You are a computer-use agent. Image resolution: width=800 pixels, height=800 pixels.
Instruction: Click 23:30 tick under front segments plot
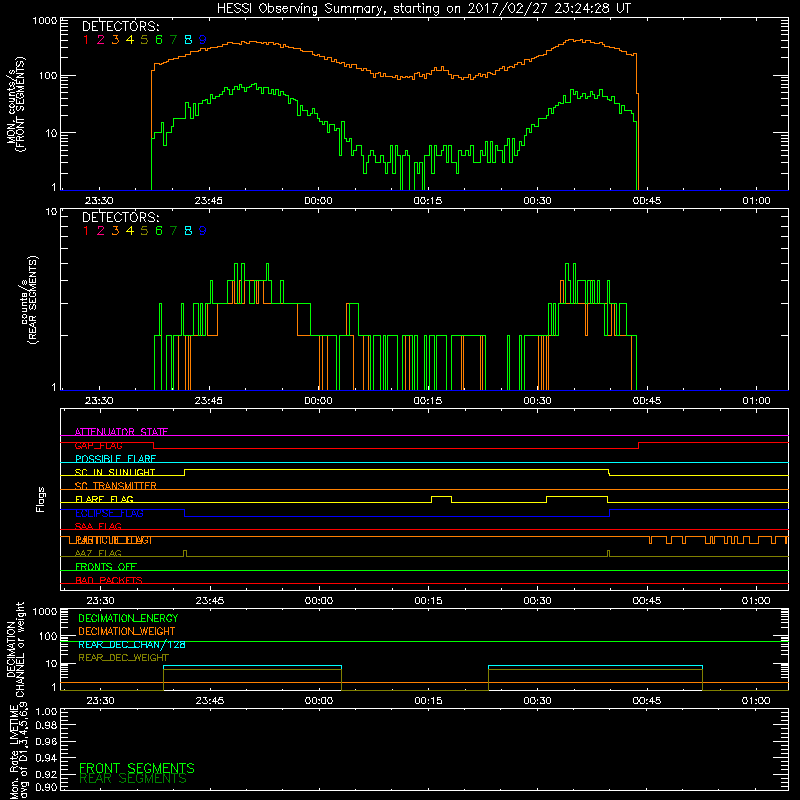99,201
